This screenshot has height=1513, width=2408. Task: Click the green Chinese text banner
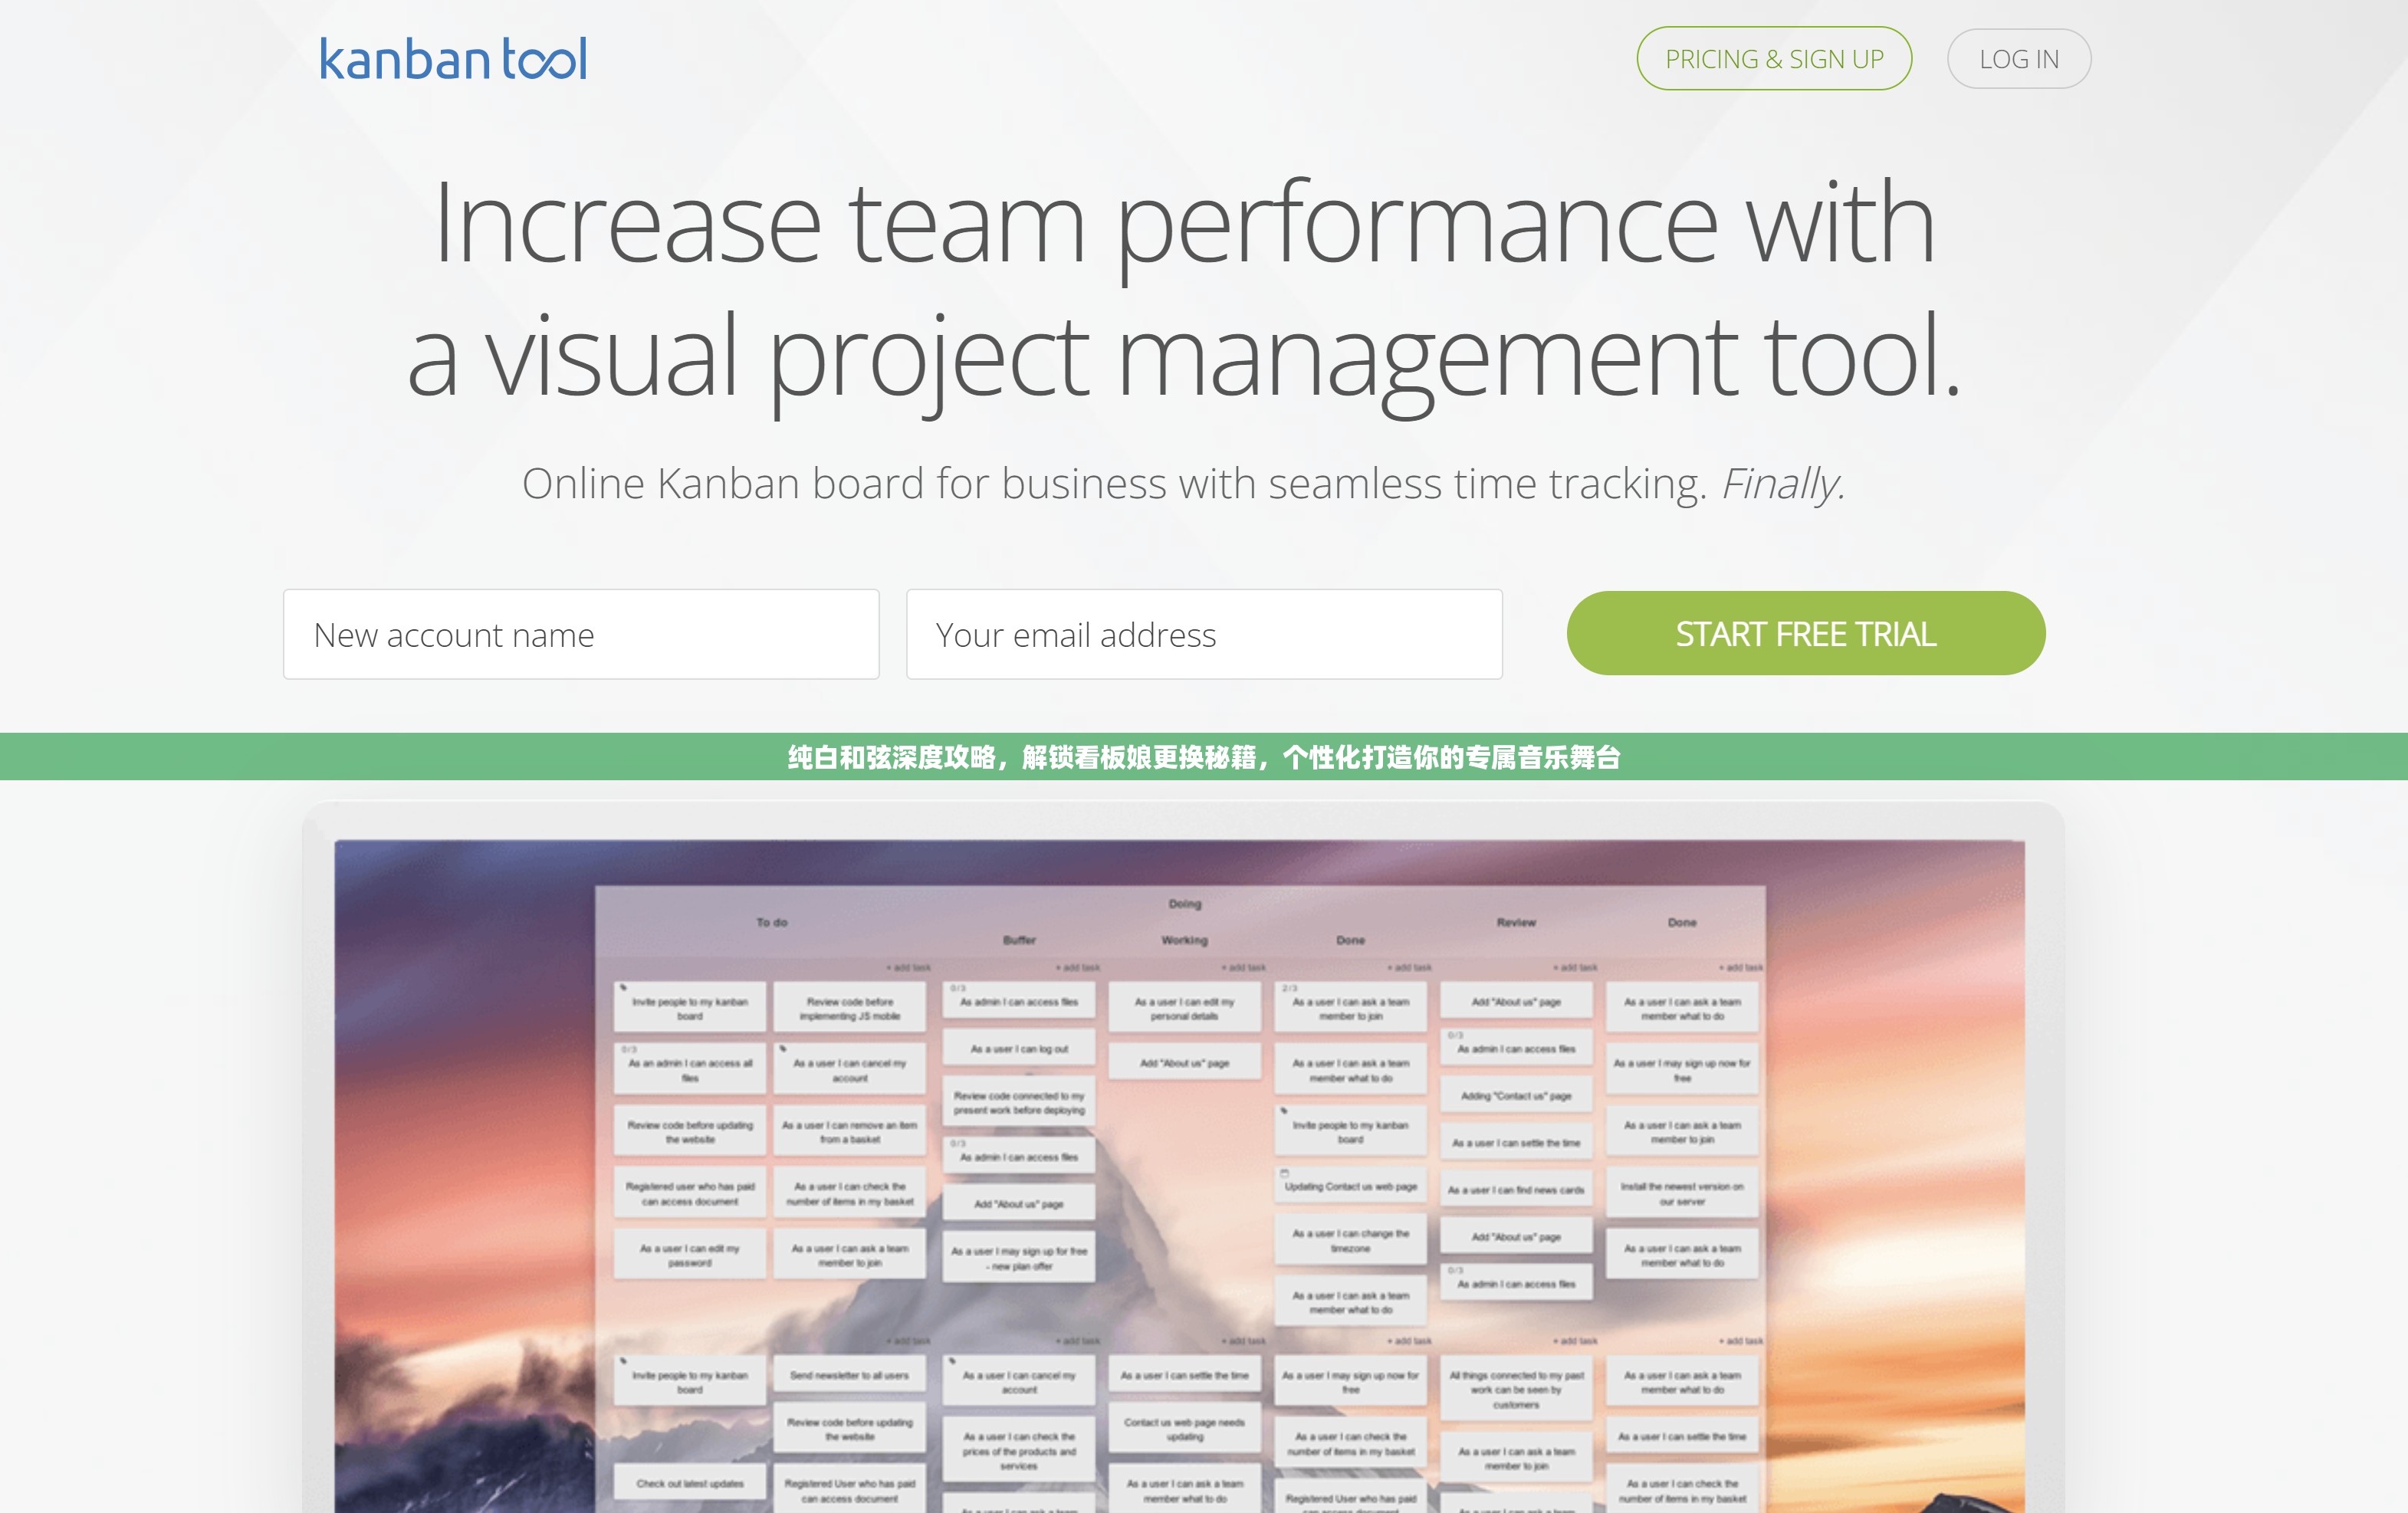(x=1203, y=757)
